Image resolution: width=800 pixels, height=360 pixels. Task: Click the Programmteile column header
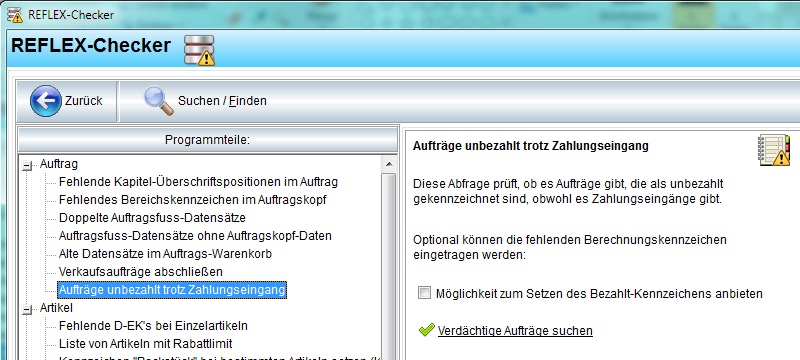208,140
